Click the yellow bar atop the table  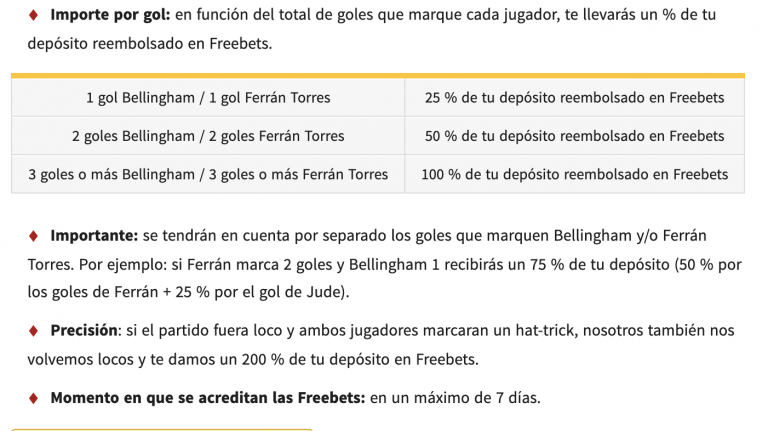click(x=378, y=75)
